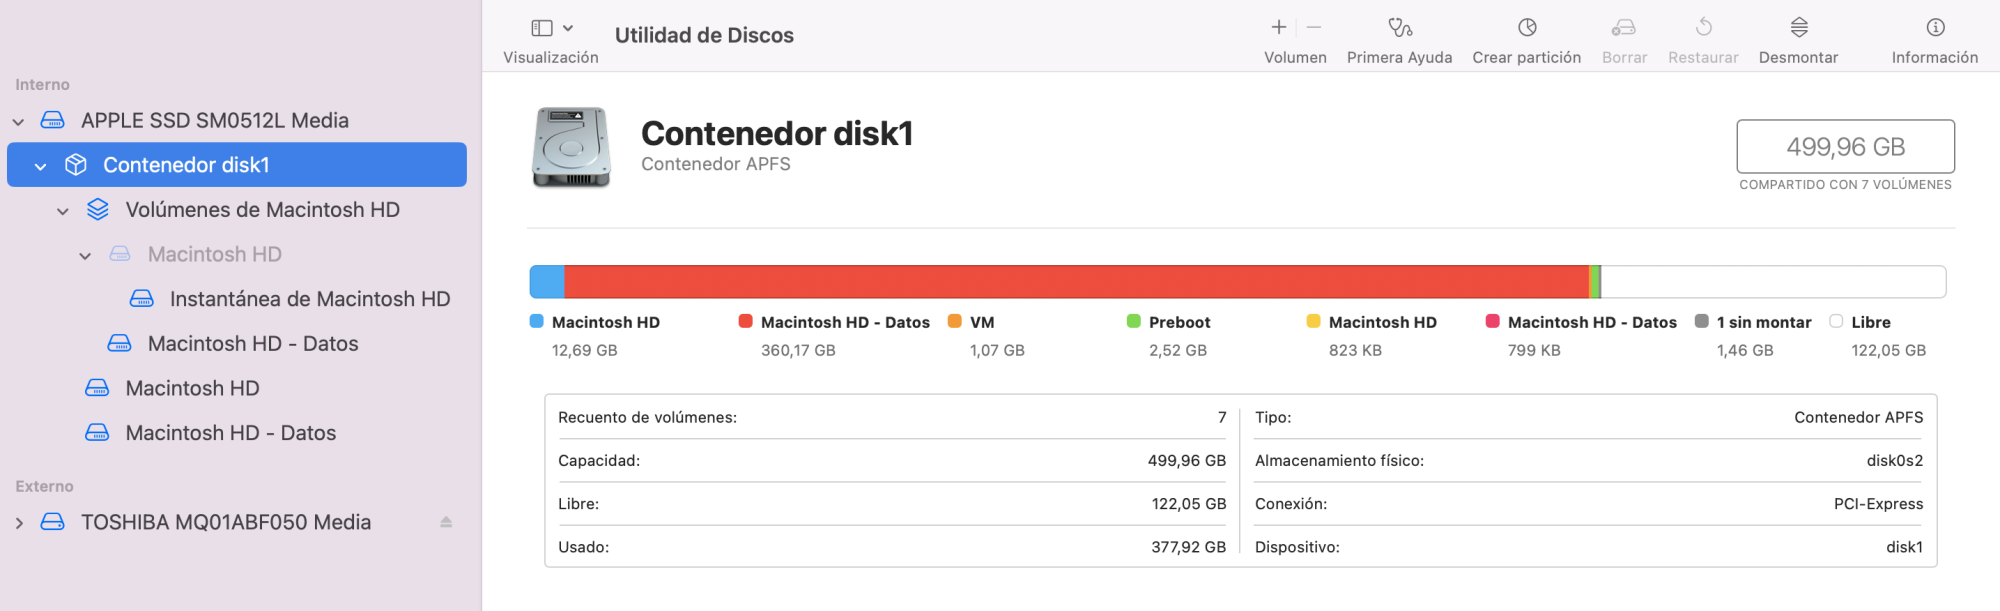Click the green Preboot legend swatch

tap(1134, 321)
